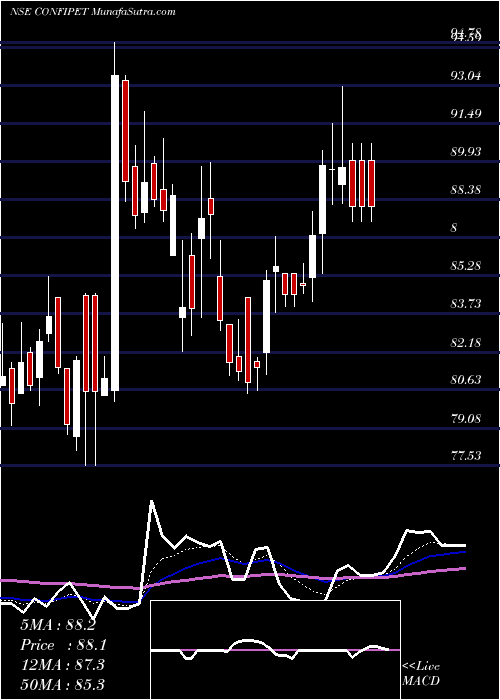Click the 83.73 price axis label
This screenshot has width=500, height=700.
click(466, 304)
